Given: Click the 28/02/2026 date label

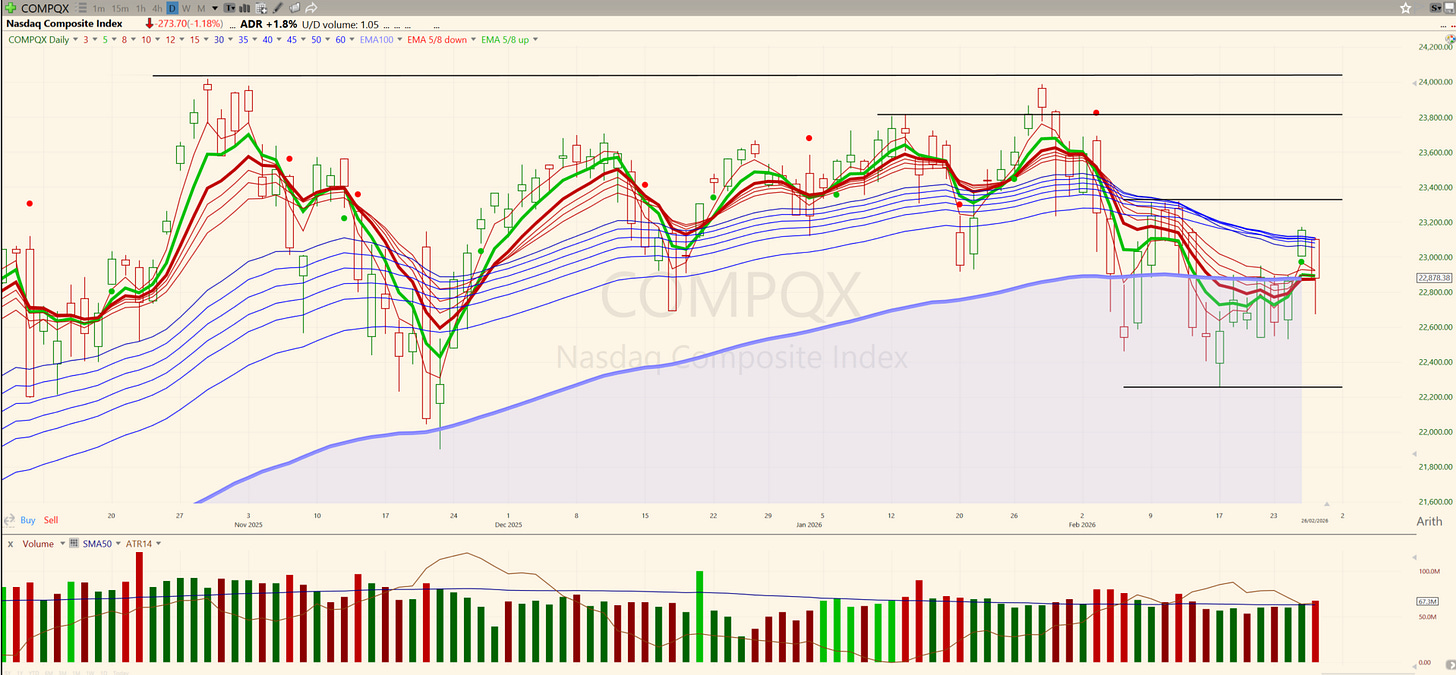Looking at the screenshot, I should (x=1314, y=521).
